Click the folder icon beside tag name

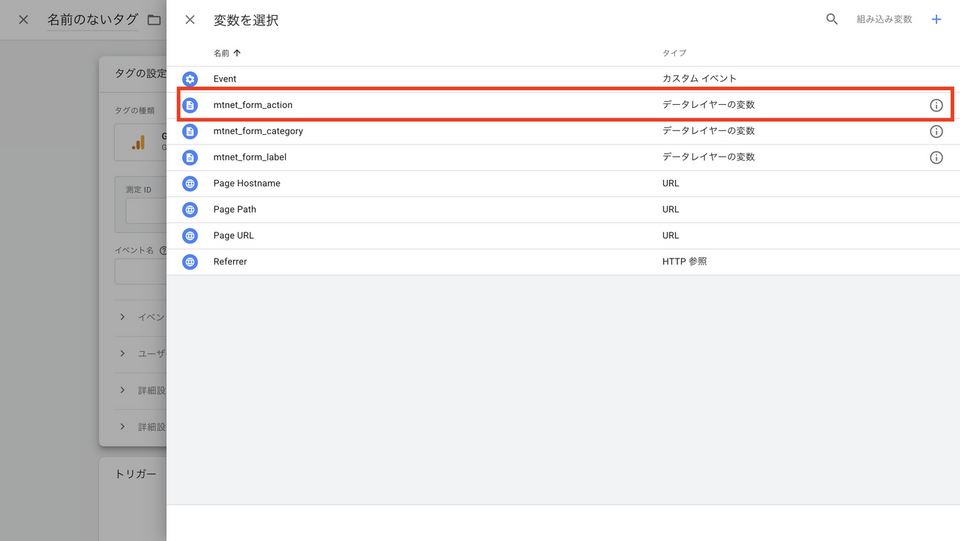click(153, 20)
